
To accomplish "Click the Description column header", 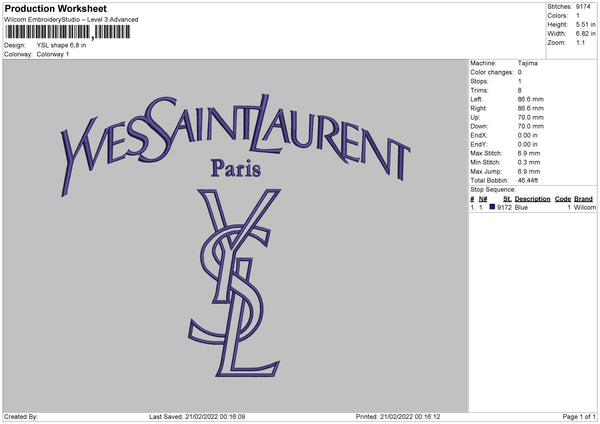I will [x=532, y=199].
